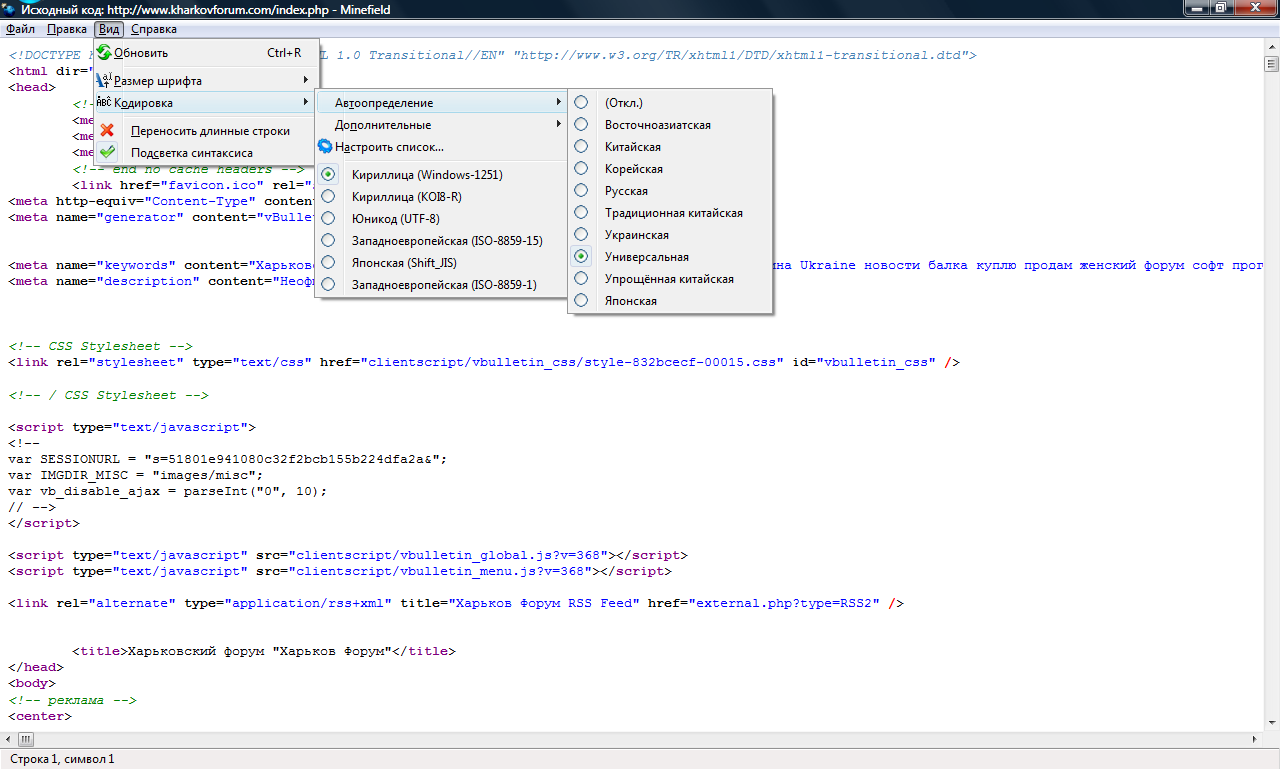Image resolution: width=1280 pixels, height=770 pixels.
Task: Click the CSS Stylesheet comment line
Action: 99,346
